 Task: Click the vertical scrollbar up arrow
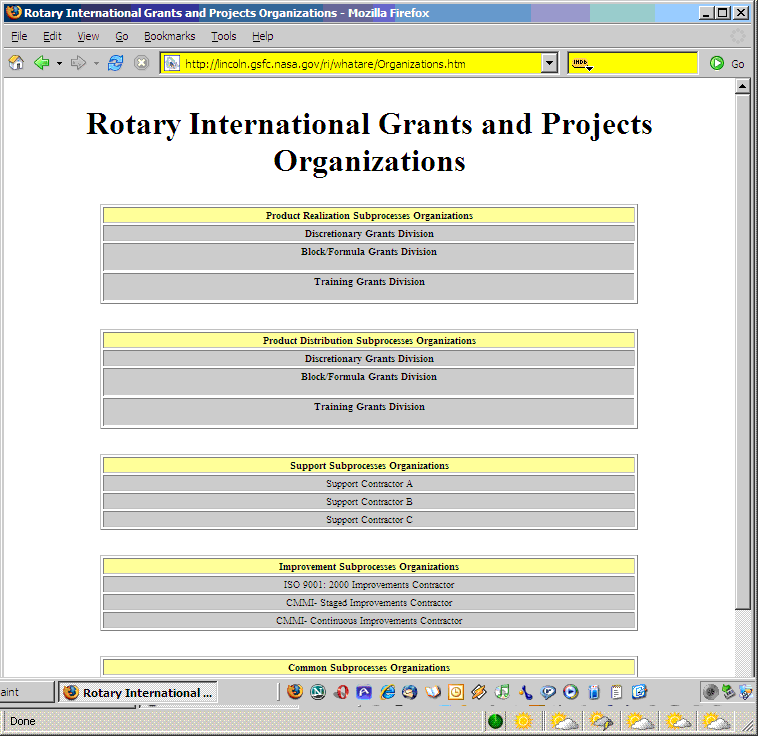tap(743, 87)
